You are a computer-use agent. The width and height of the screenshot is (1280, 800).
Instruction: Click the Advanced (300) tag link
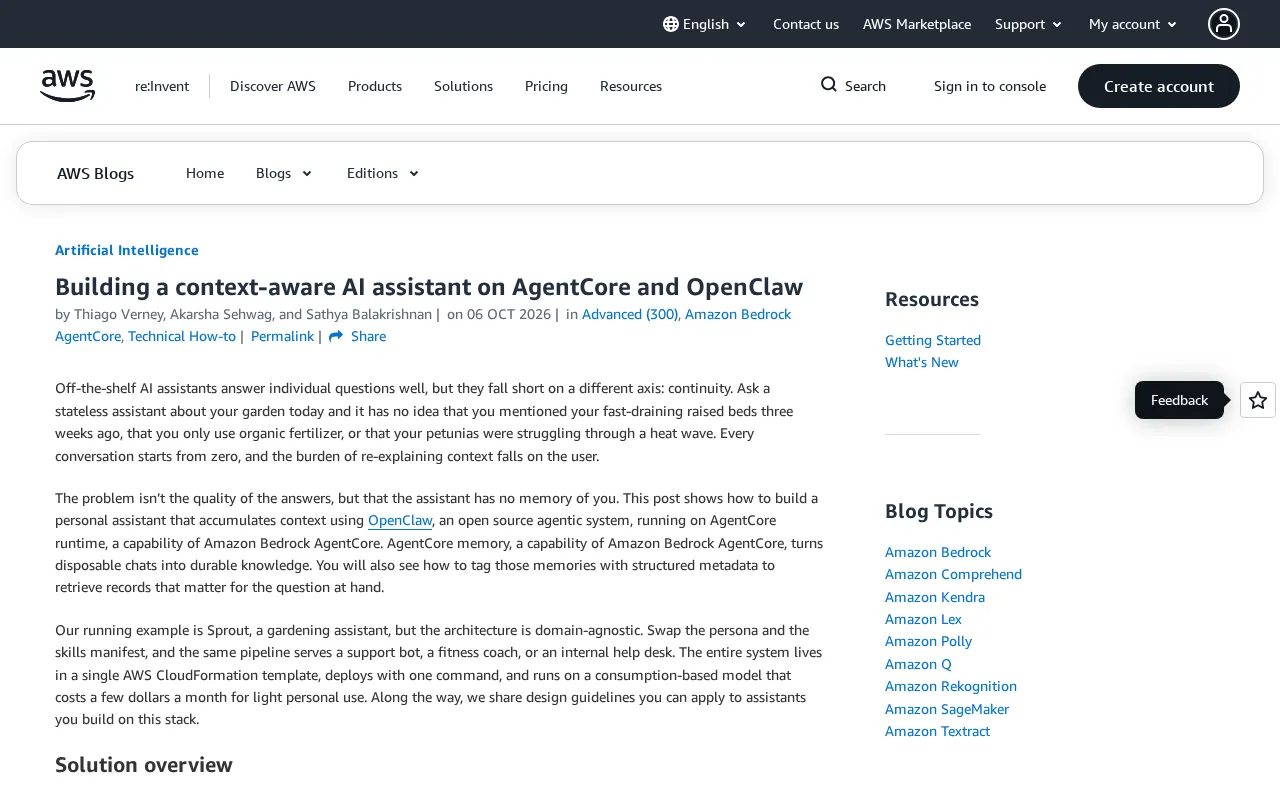[x=630, y=314]
